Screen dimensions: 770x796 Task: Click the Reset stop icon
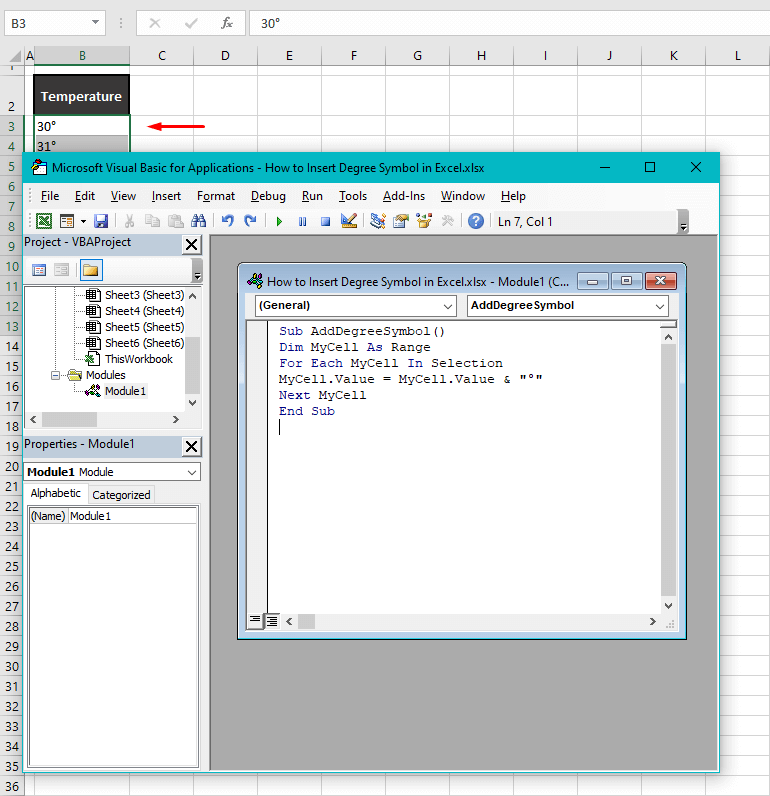325,221
